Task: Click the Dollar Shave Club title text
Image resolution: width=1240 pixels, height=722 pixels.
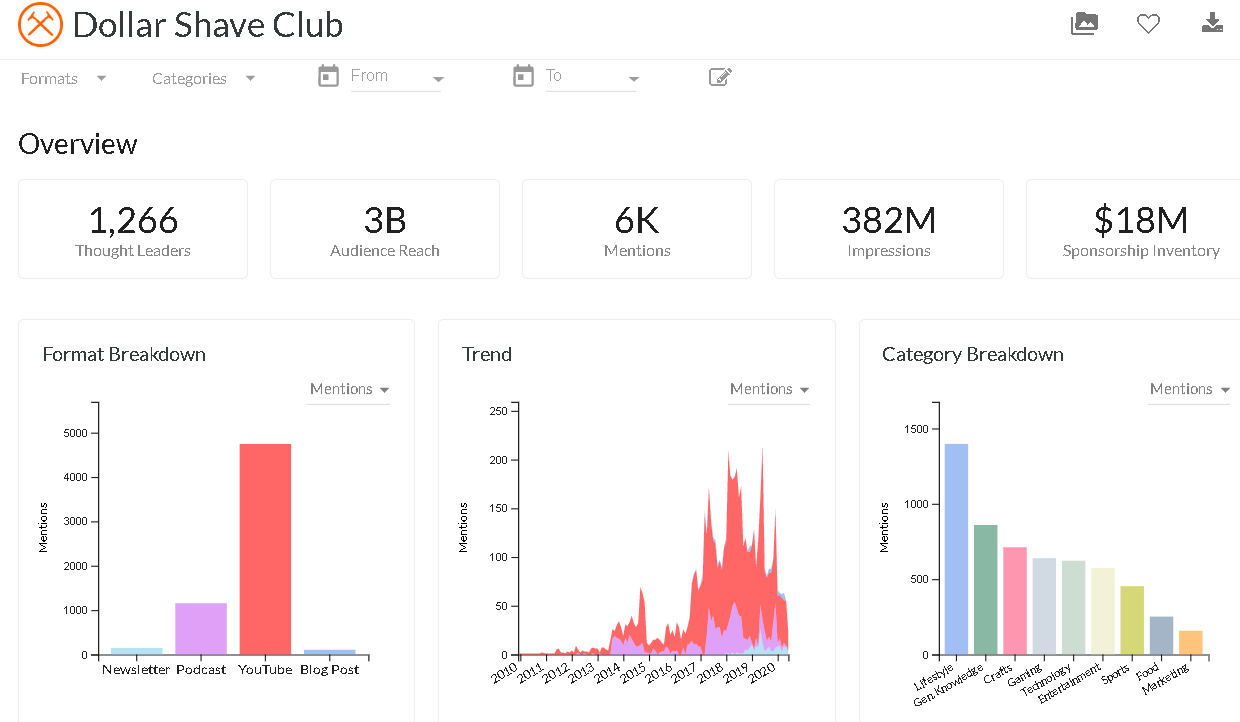Action: [208, 25]
